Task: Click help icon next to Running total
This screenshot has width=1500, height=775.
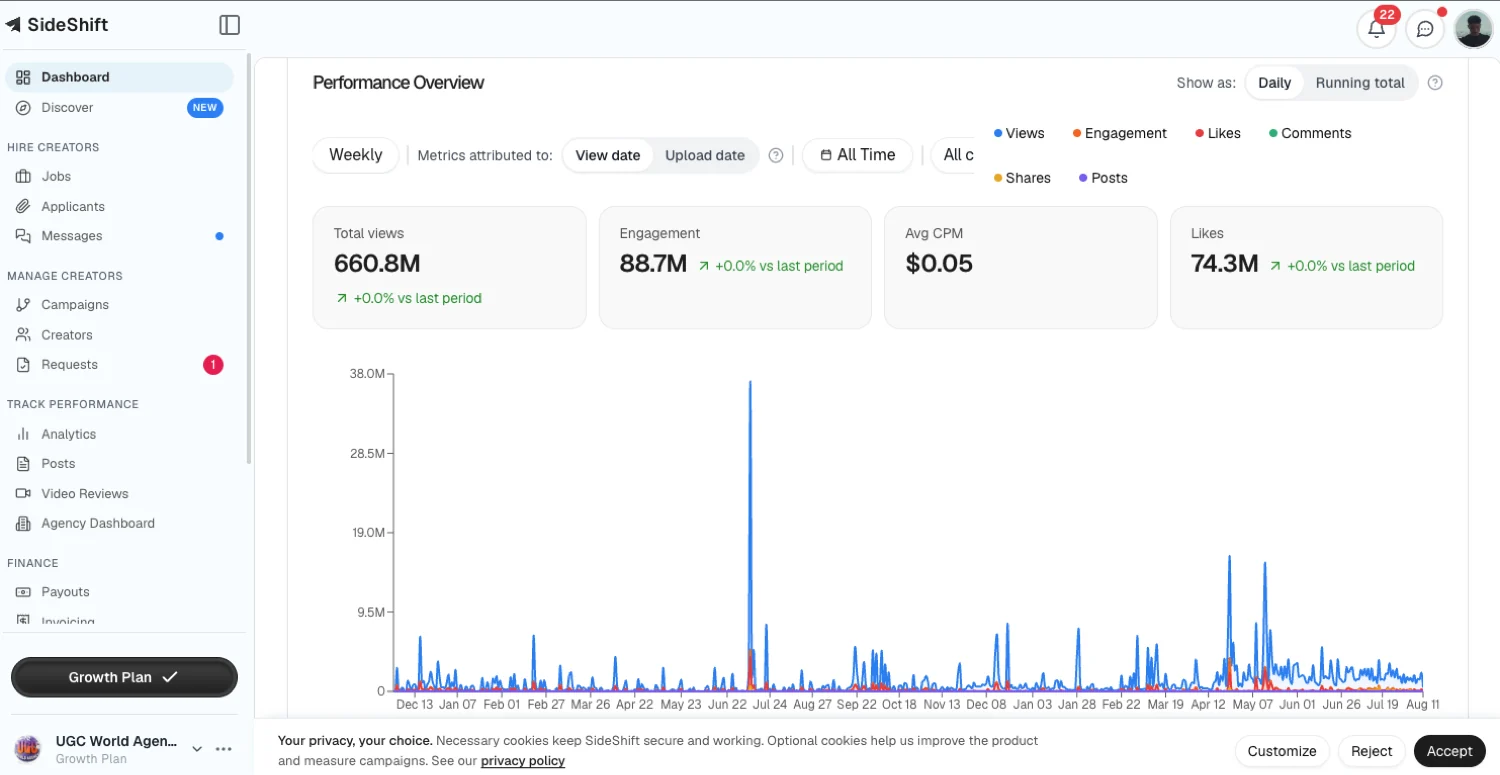Action: (x=1435, y=83)
